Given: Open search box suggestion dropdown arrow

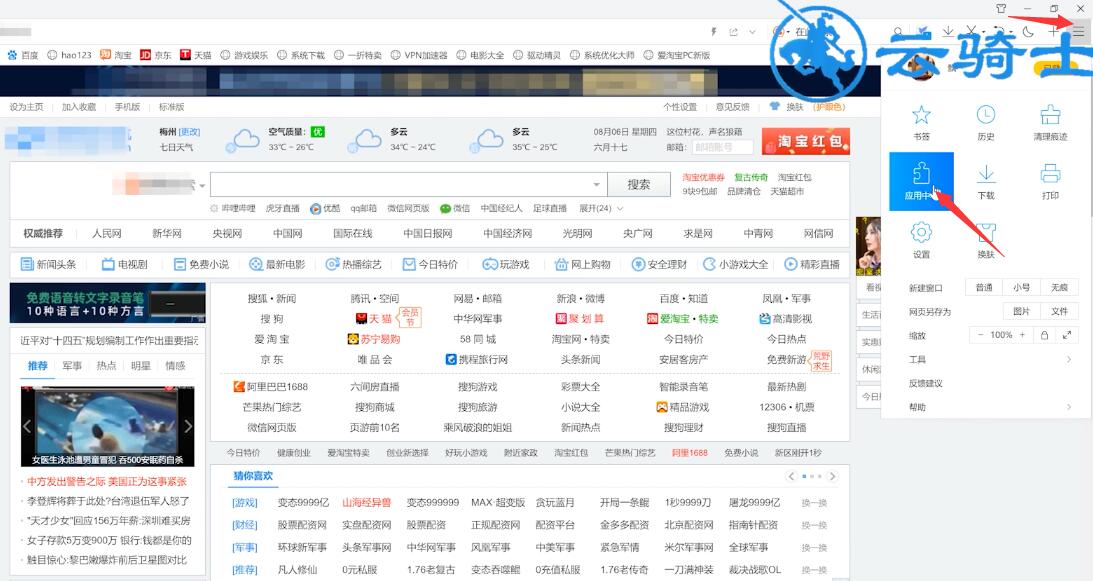Looking at the screenshot, I should click(x=597, y=185).
